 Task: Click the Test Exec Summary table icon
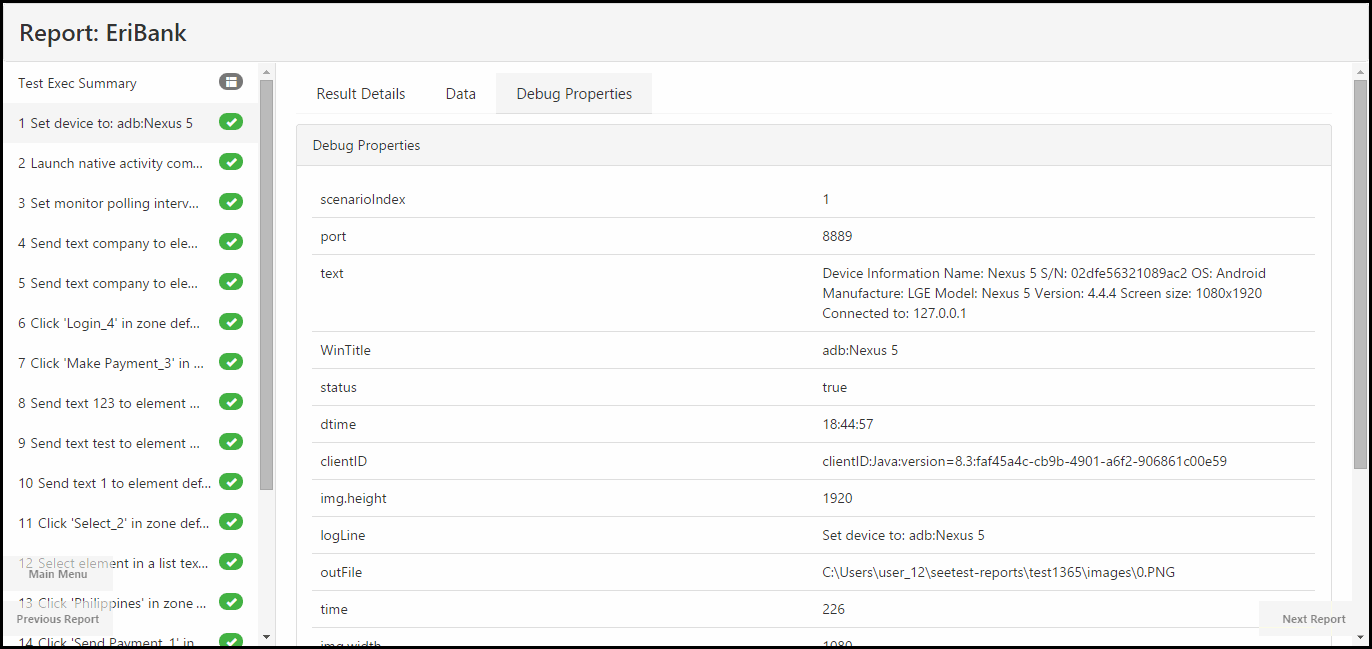[x=231, y=82]
